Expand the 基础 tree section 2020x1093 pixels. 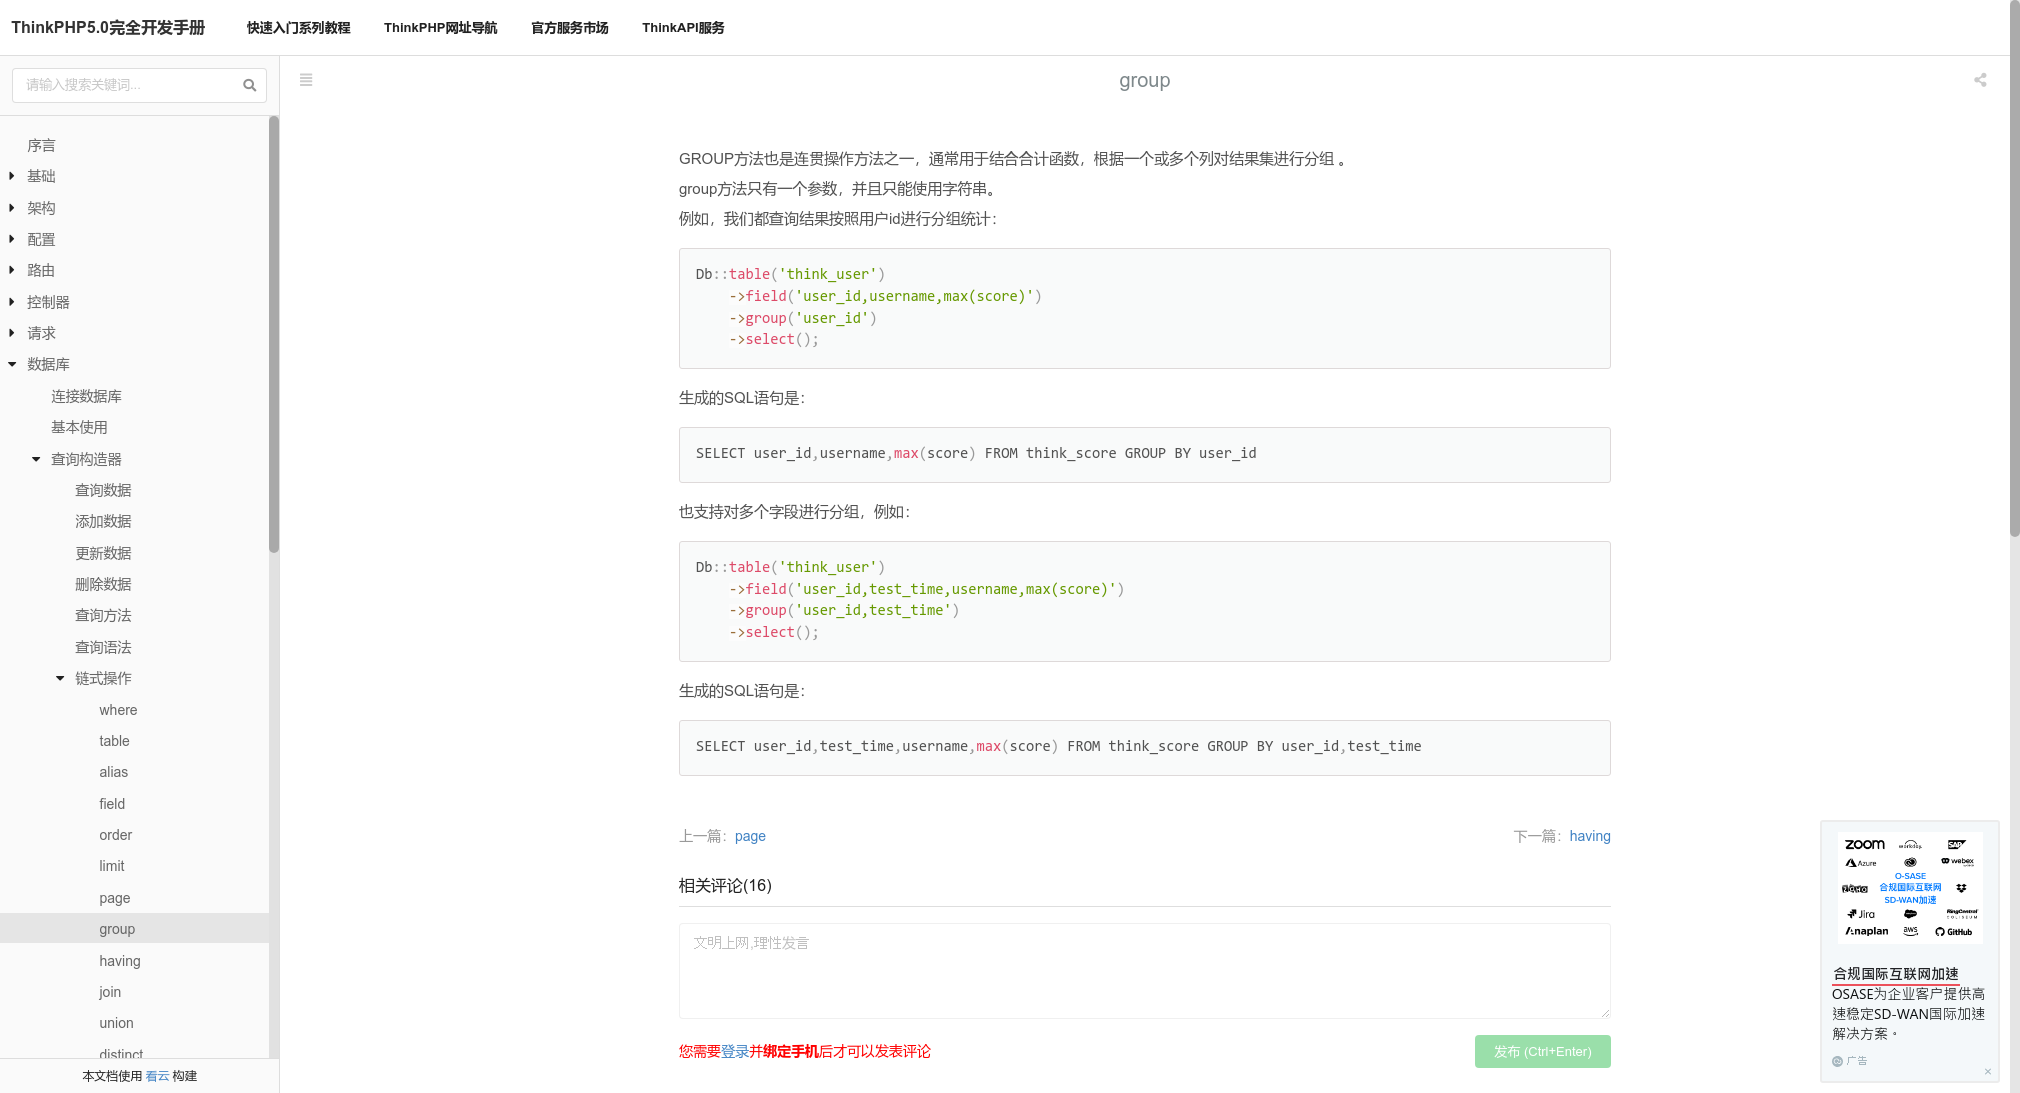pyautogui.click(x=12, y=176)
